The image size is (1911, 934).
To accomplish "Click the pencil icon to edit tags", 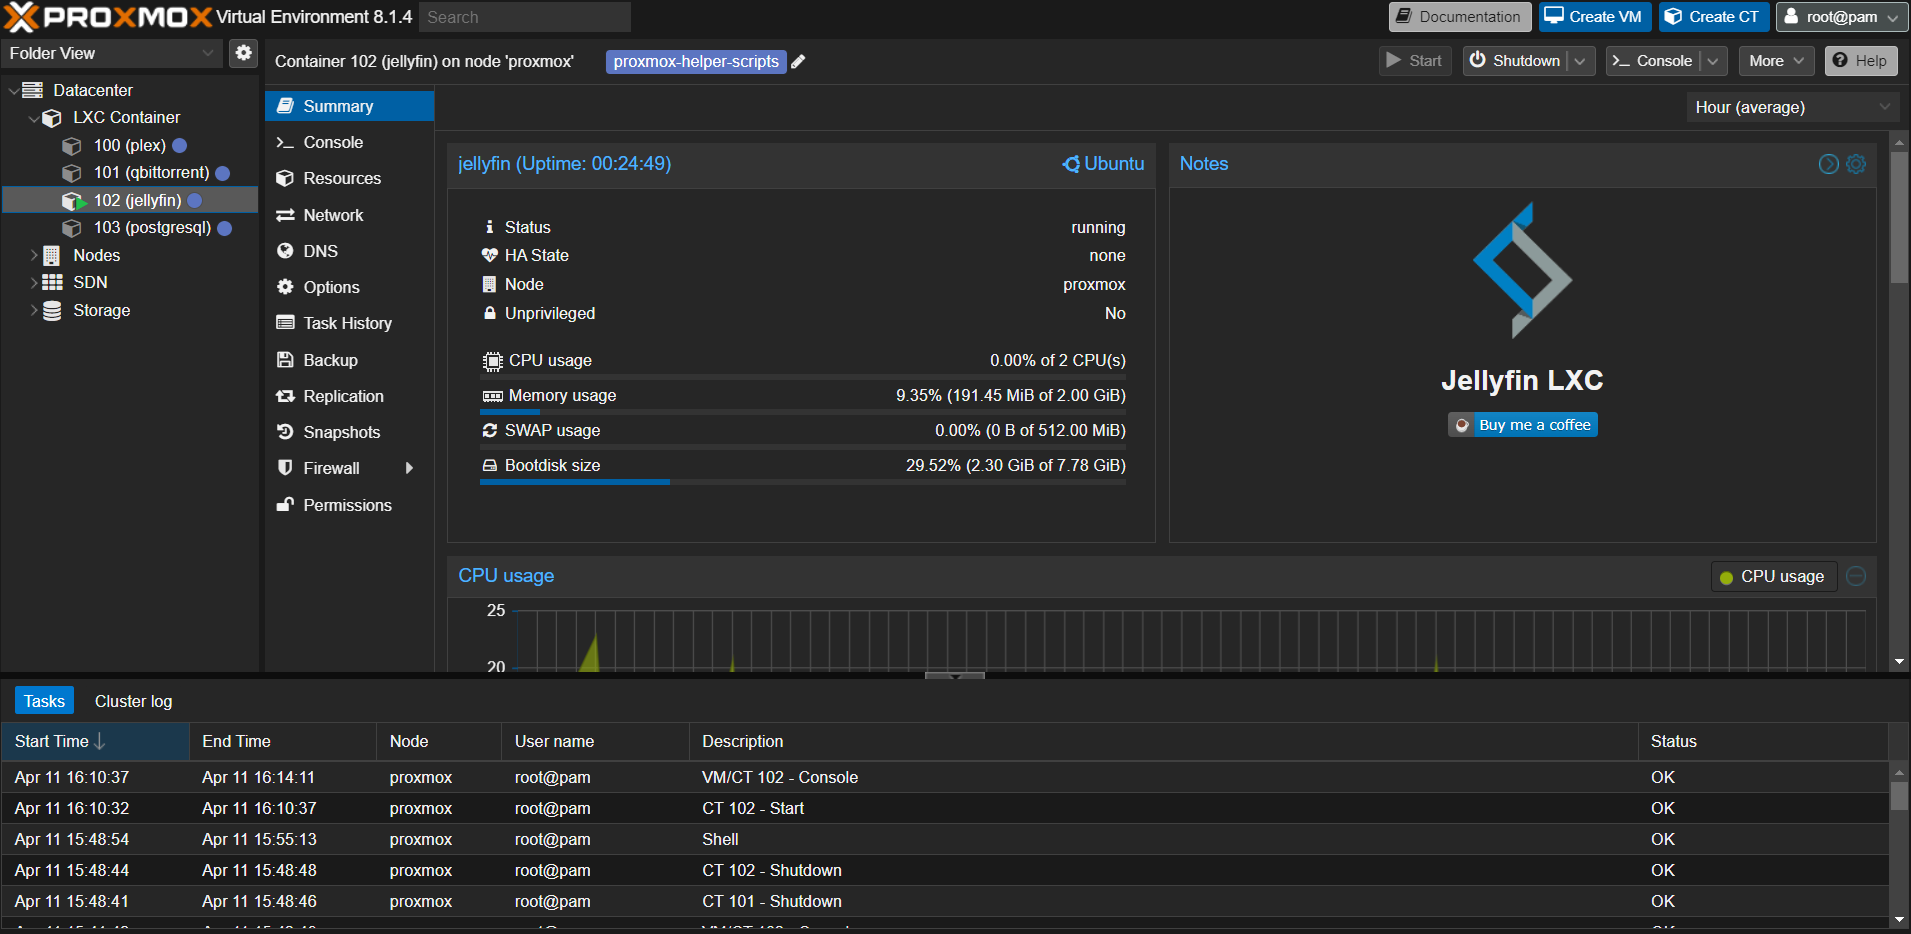I will (798, 62).
